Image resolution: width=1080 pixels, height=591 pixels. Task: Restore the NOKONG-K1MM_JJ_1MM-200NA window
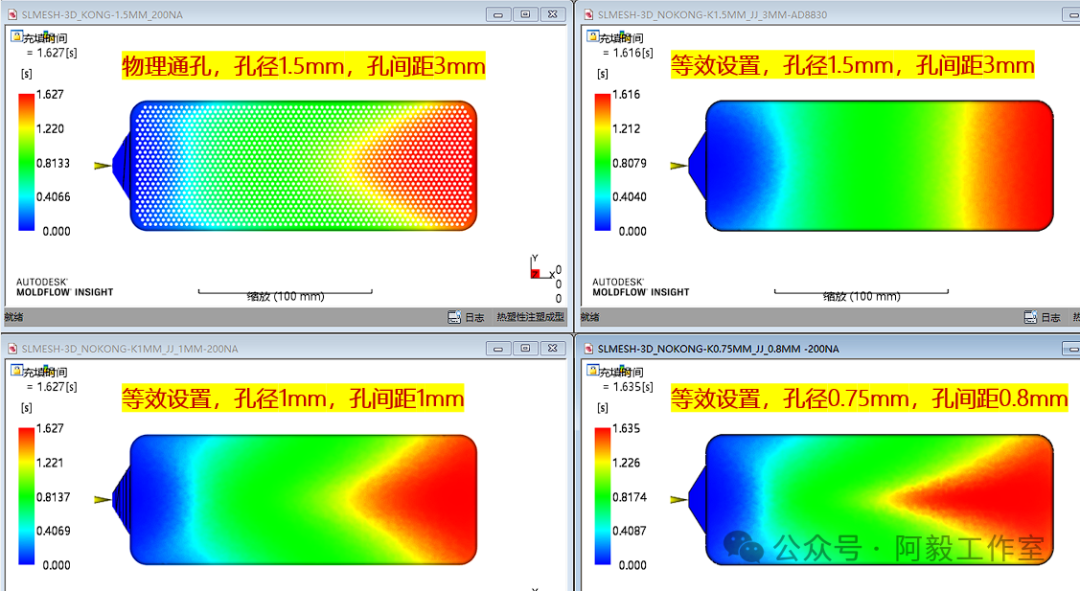[x=526, y=349]
